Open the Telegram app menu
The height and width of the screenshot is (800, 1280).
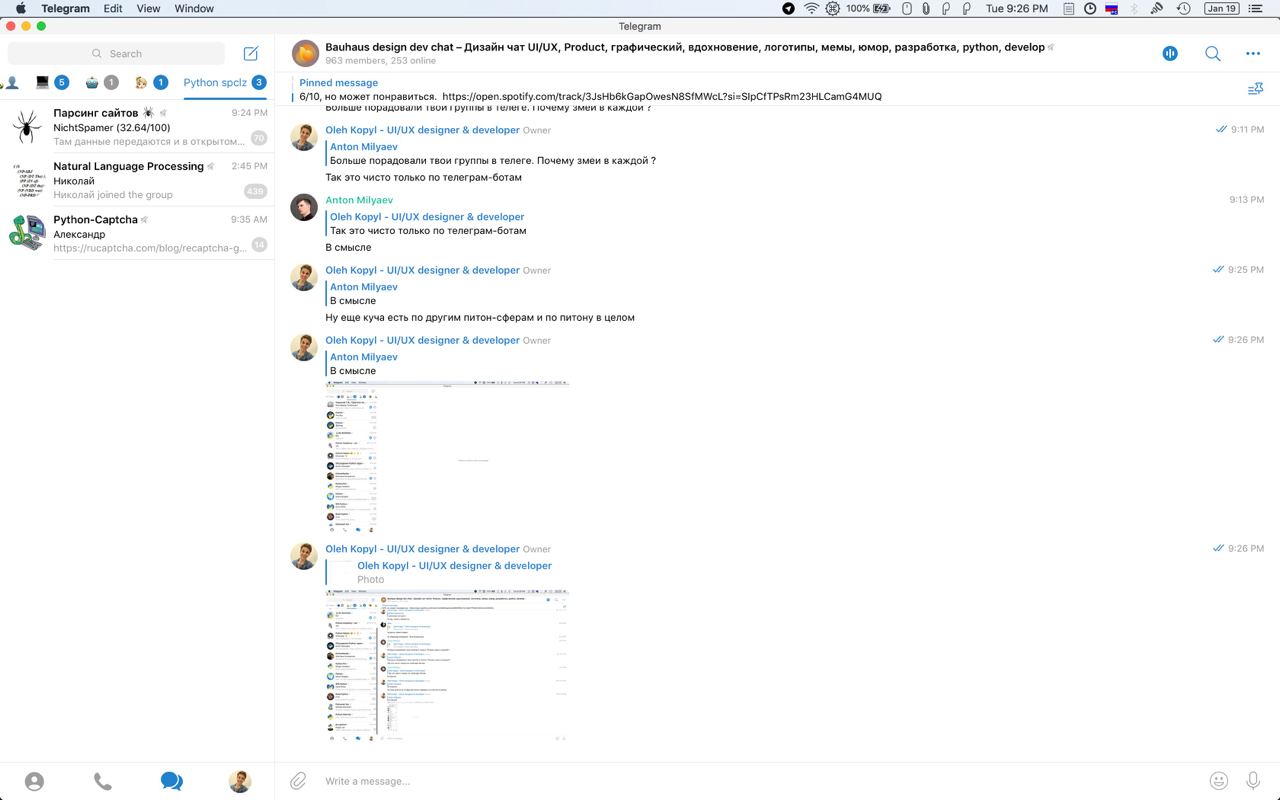point(65,8)
